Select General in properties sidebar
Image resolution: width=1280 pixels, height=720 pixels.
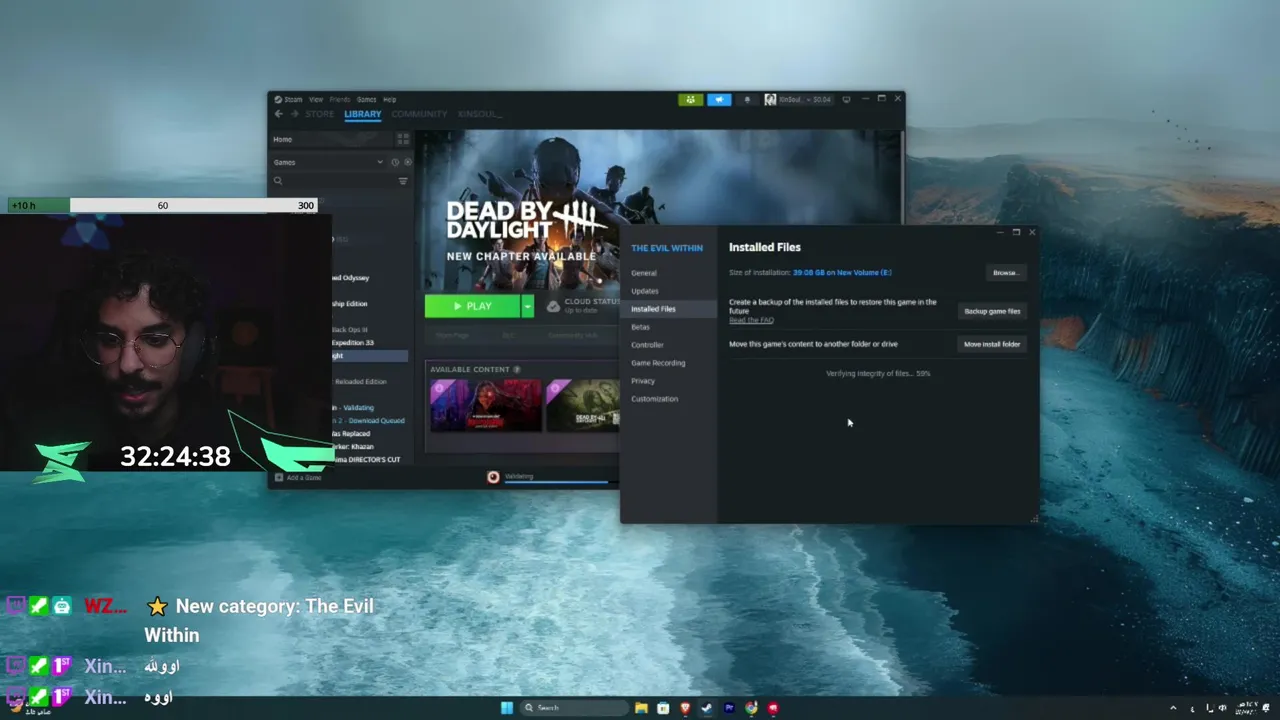pyautogui.click(x=644, y=273)
